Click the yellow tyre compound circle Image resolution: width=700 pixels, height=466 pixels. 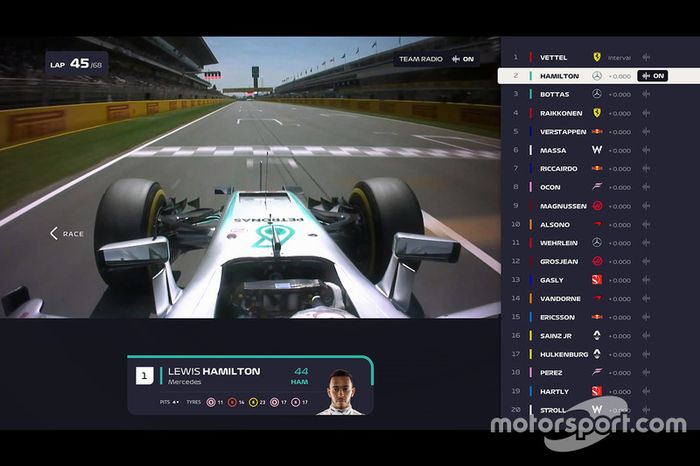coord(253,401)
